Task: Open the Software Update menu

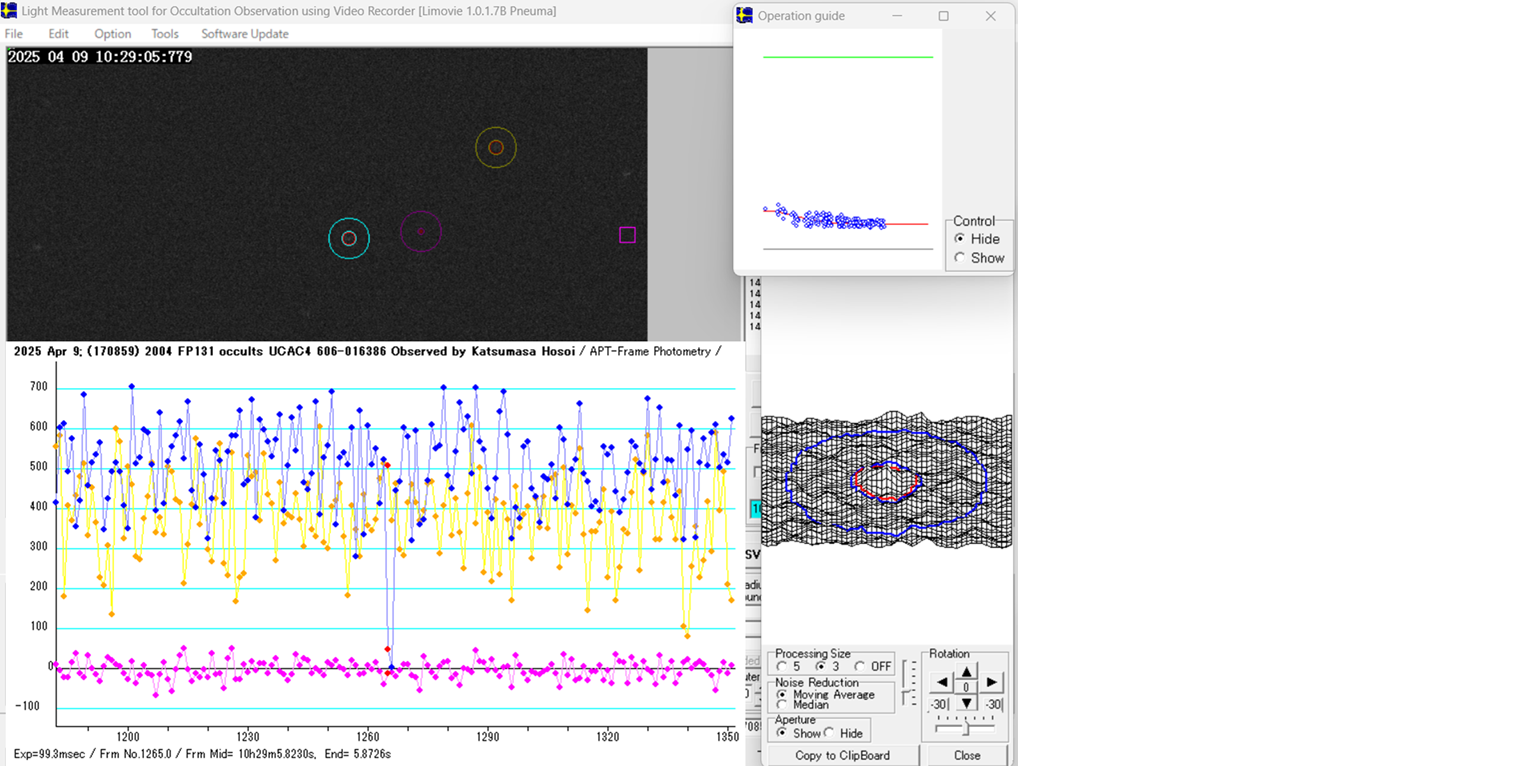Action: pos(244,34)
